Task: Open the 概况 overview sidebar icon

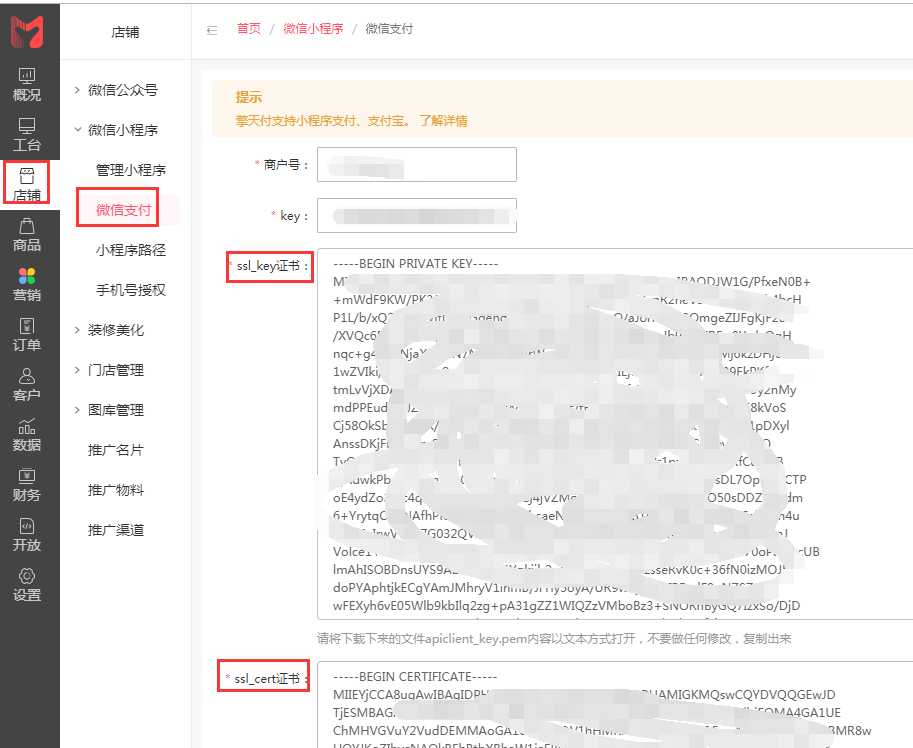Action: [27, 85]
